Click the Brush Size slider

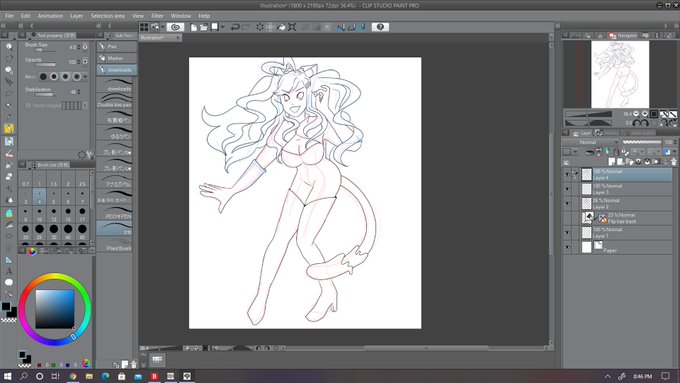coord(45,50)
